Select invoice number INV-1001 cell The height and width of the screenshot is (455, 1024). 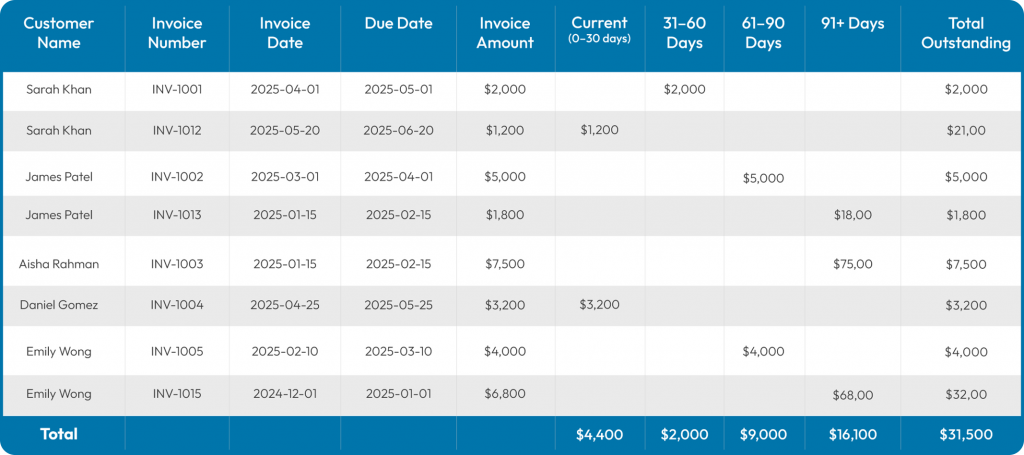click(x=178, y=89)
